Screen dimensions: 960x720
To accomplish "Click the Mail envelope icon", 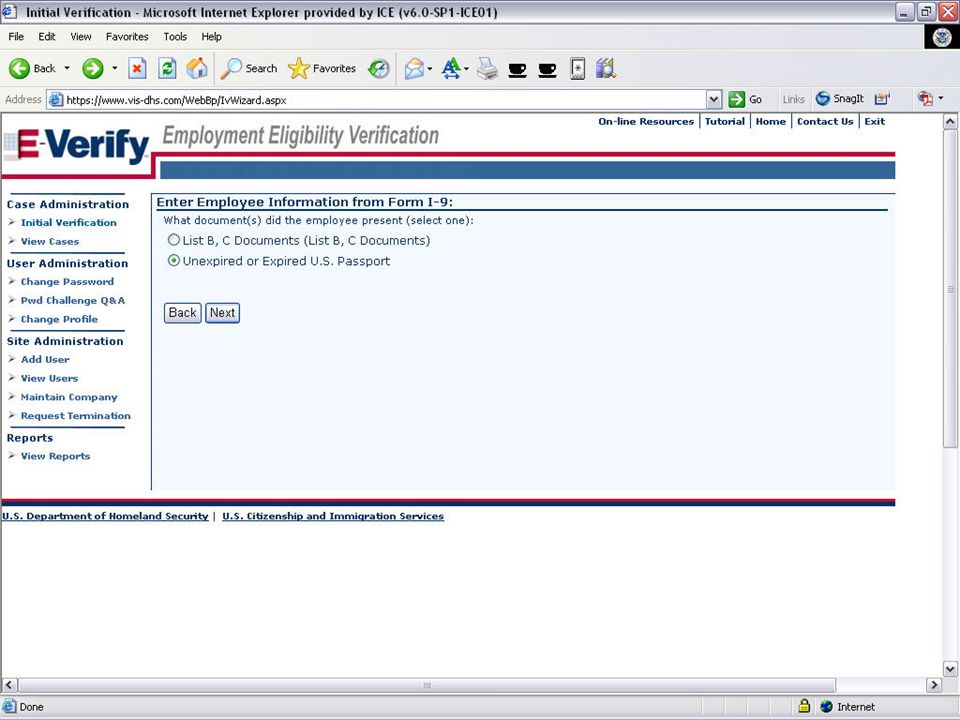I will click(x=414, y=69).
